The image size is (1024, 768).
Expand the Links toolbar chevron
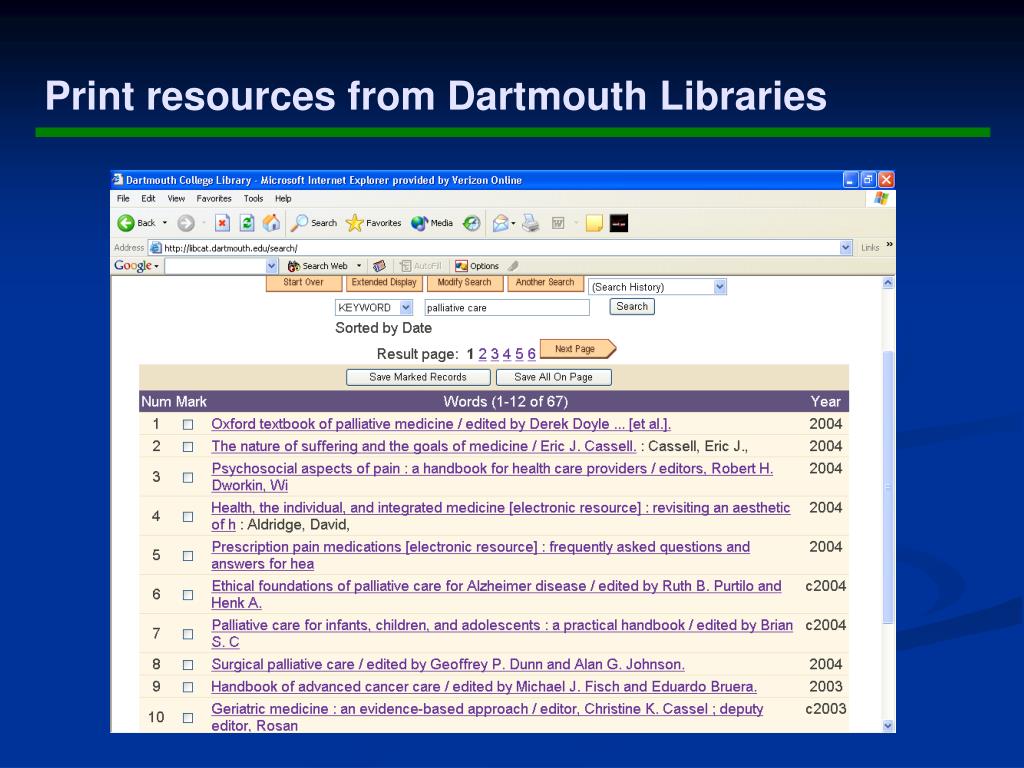click(889, 244)
